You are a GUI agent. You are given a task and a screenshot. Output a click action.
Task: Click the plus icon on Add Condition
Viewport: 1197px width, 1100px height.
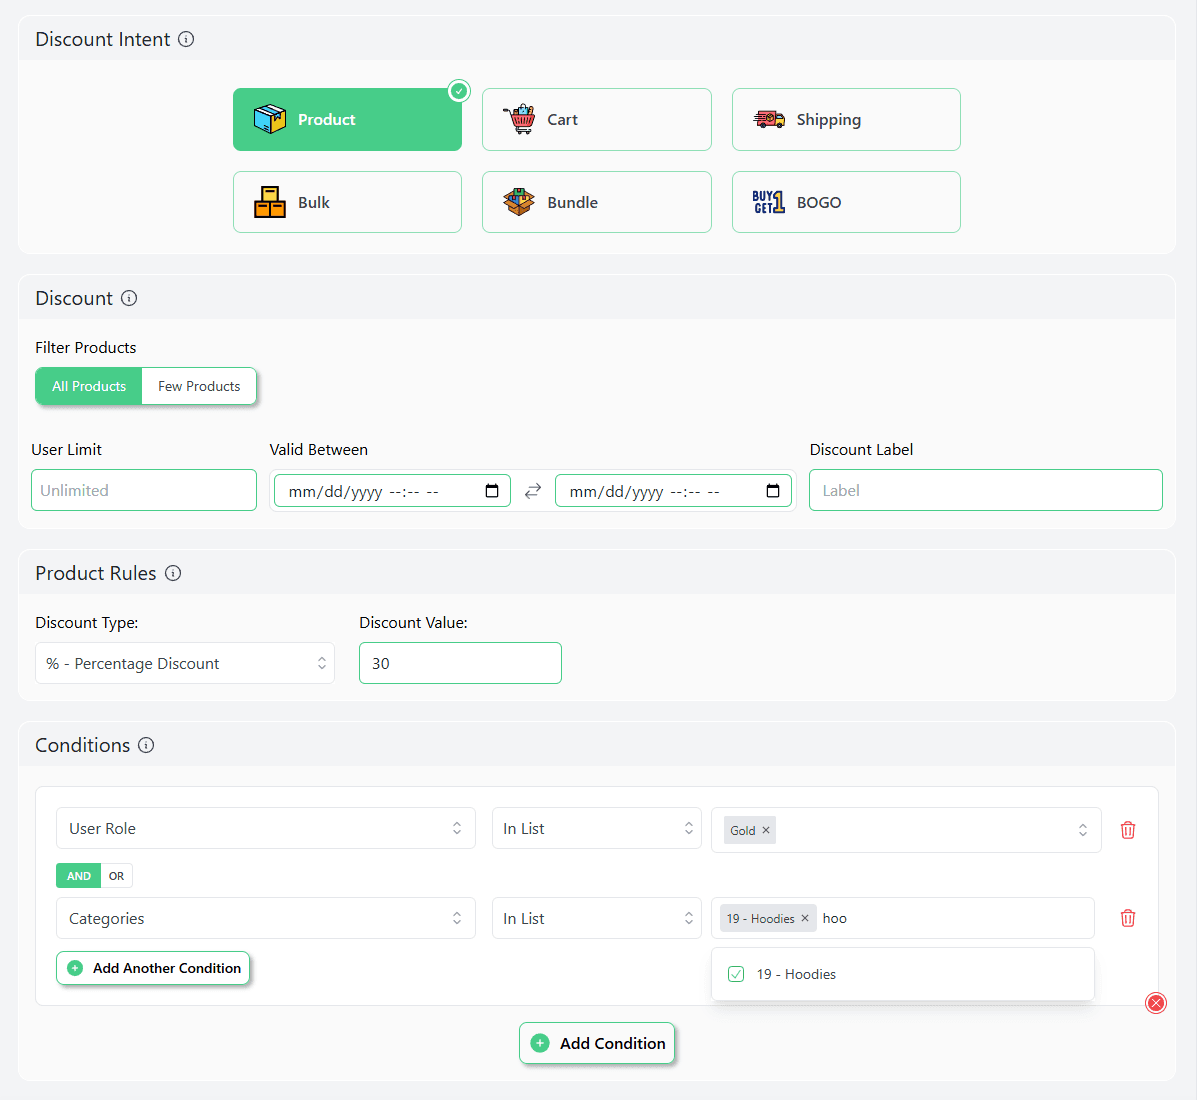[x=540, y=1043]
